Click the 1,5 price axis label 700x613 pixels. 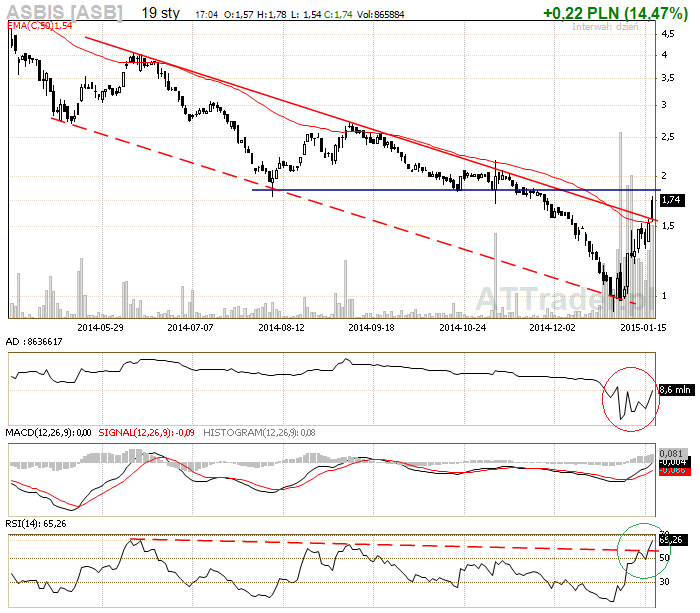click(x=668, y=226)
